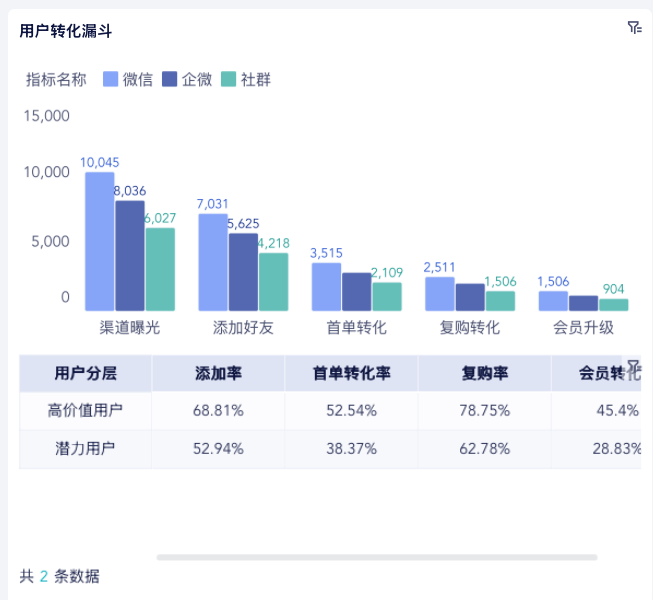
Task: Click the 微信 bar for 复购转化
Action: [x=440, y=293]
